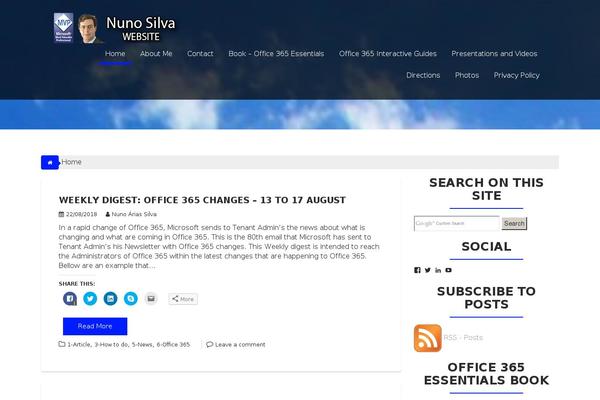Go to the Contact page
Screen dimensions: 600x400
click(x=200, y=54)
